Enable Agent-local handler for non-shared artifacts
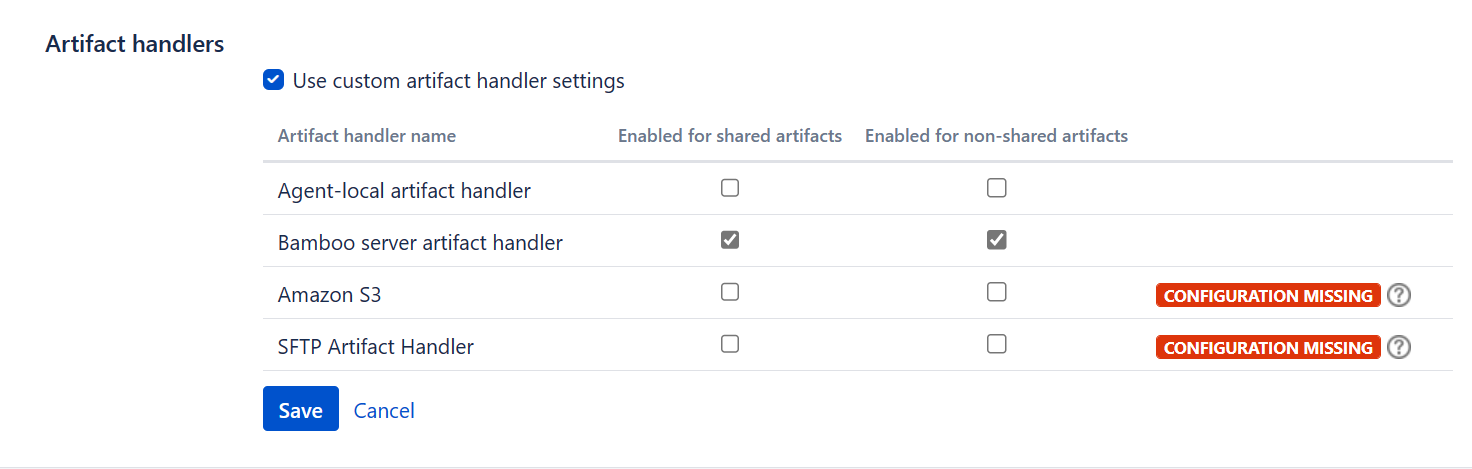The height and width of the screenshot is (469, 1472). pyautogui.click(x=996, y=188)
